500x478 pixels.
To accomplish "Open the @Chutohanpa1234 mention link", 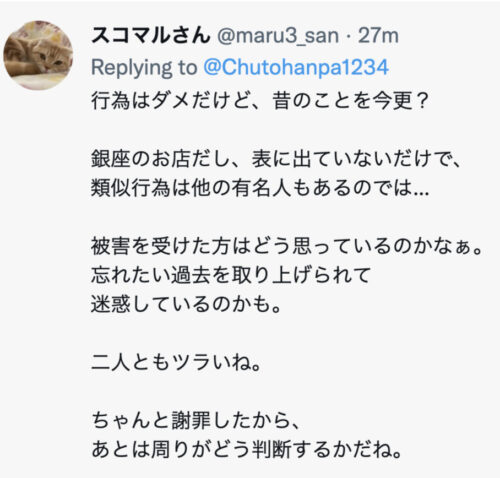I will coord(296,67).
